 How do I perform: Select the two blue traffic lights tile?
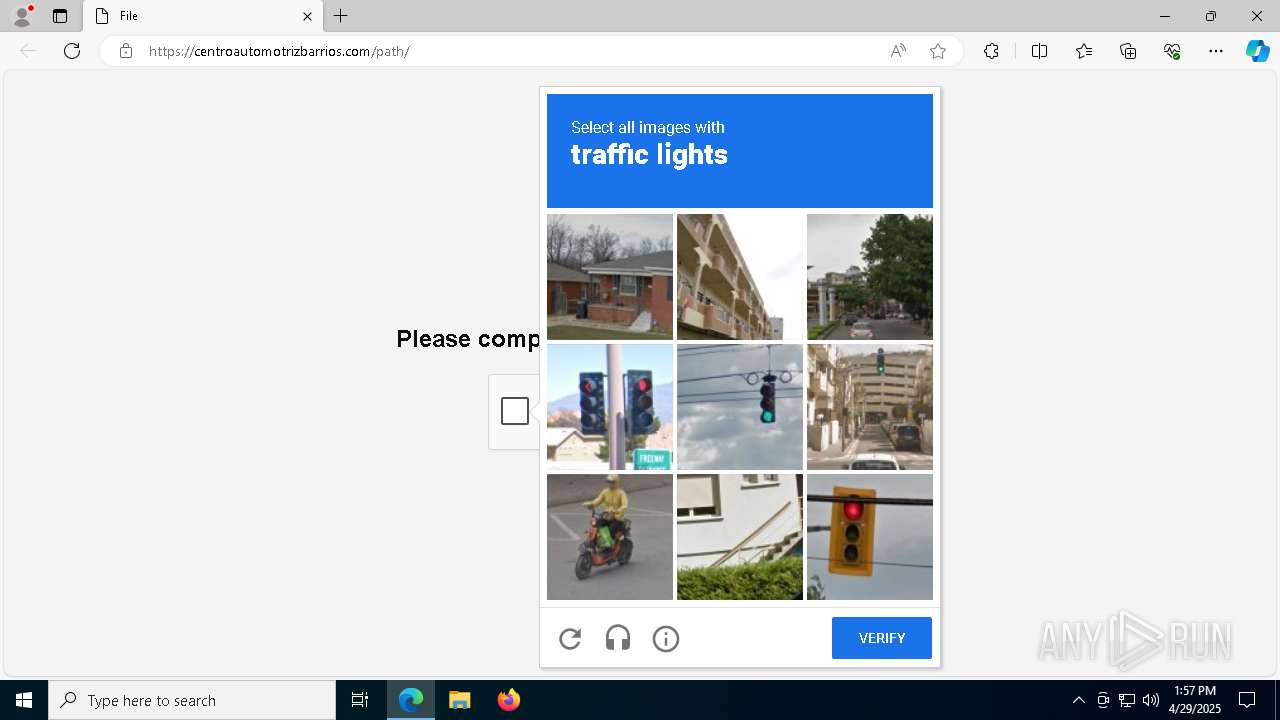click(610, 407)
